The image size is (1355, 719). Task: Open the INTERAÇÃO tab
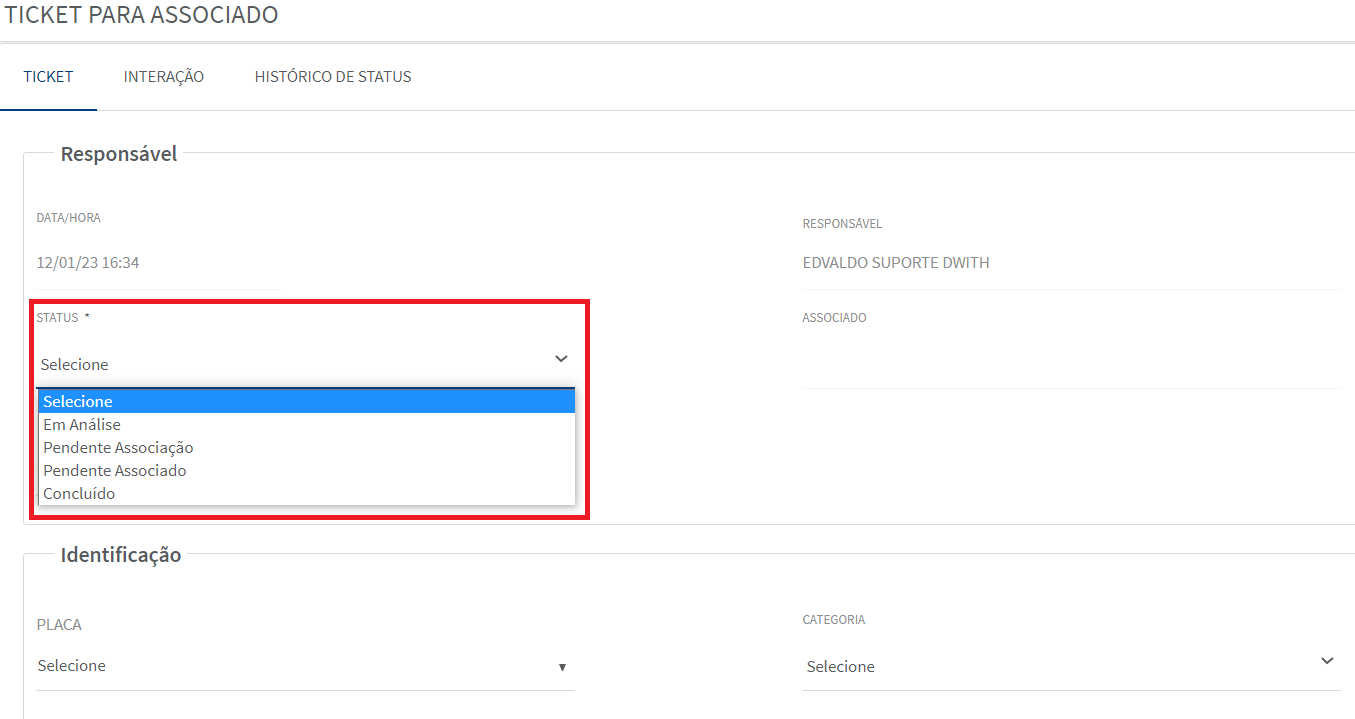(164, 77)
